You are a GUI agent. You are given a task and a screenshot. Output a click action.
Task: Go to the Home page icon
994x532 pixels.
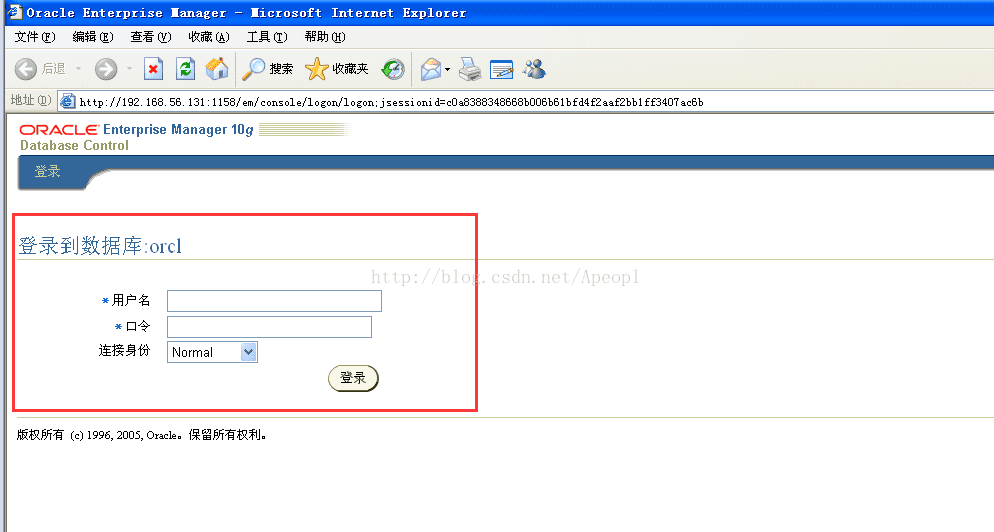[x=217, y=69]
